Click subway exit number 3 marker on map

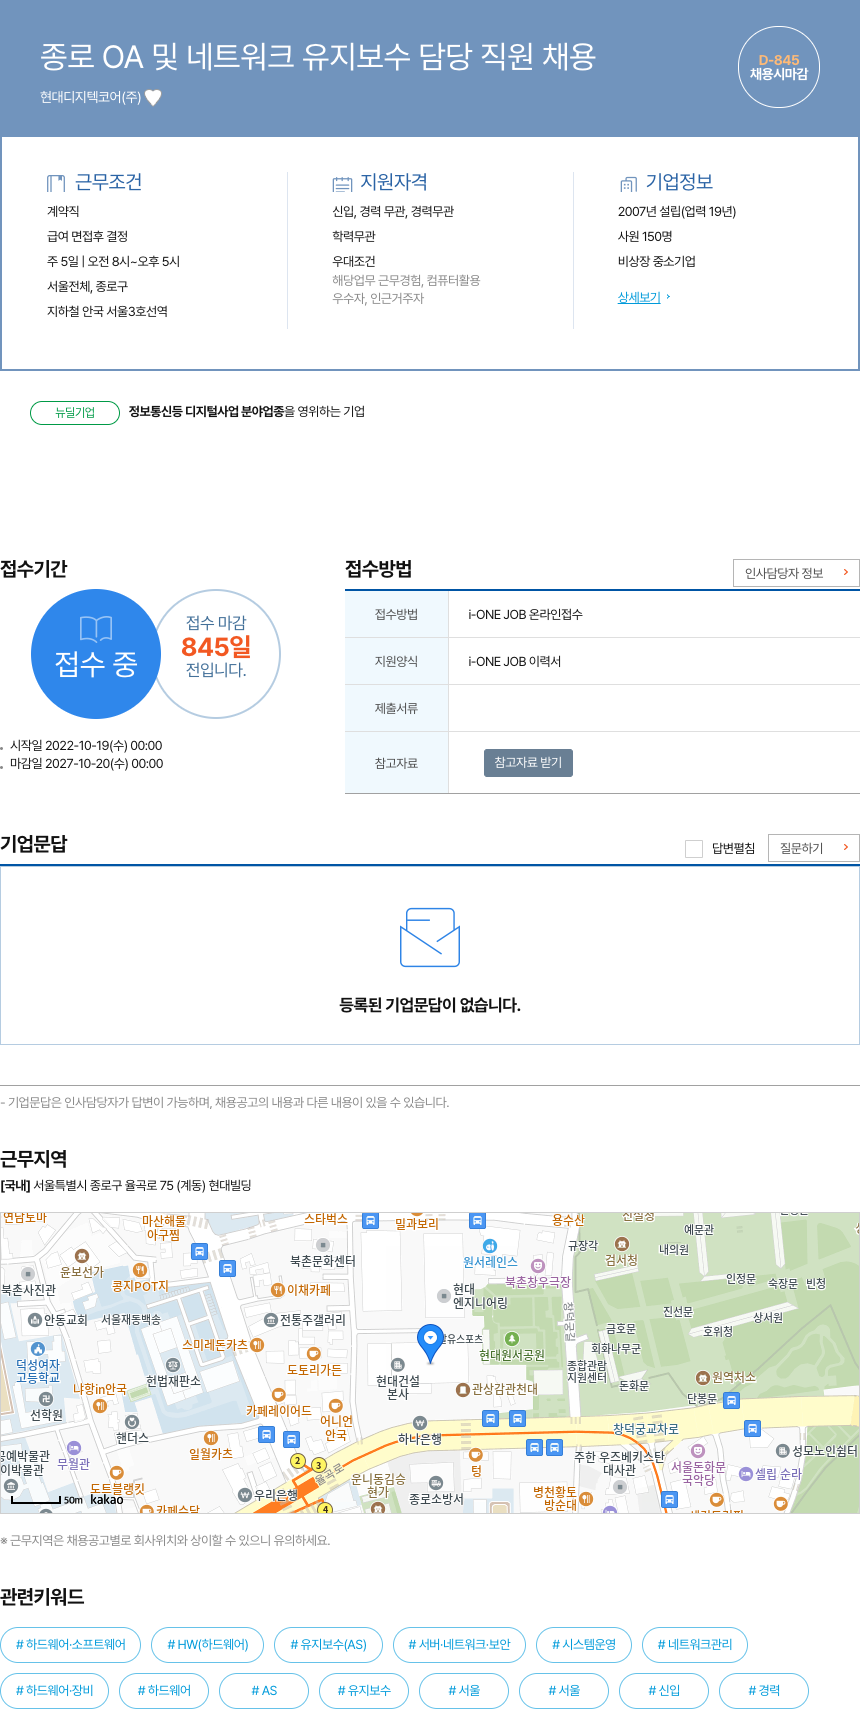pos(319,1465)
